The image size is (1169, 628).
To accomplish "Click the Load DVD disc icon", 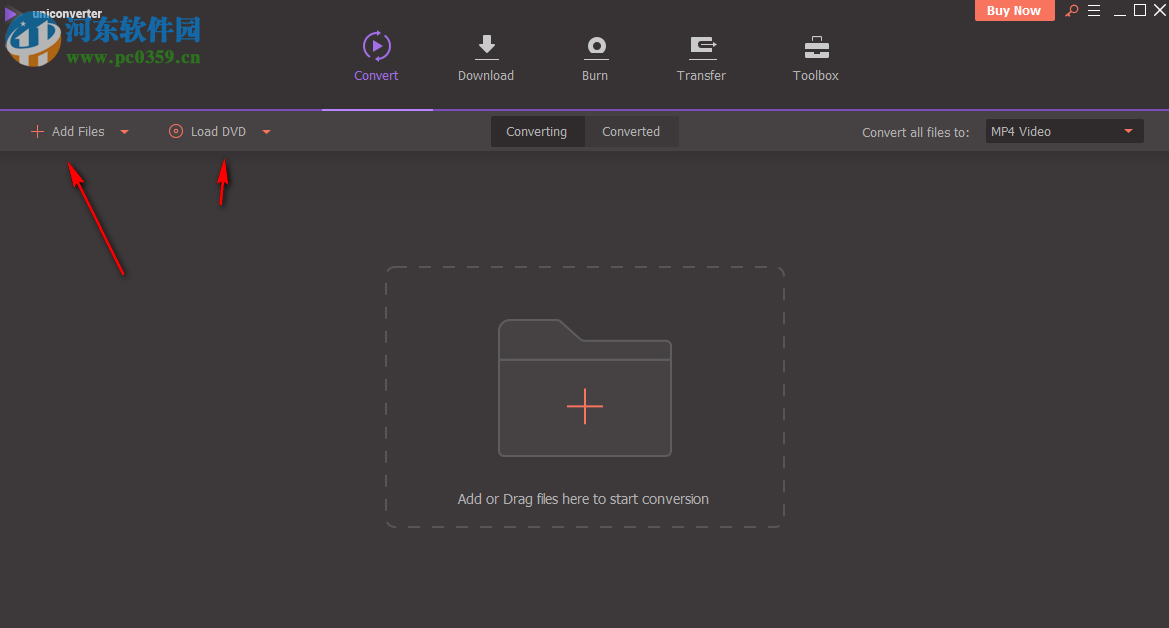I will (x=175, y=131).
